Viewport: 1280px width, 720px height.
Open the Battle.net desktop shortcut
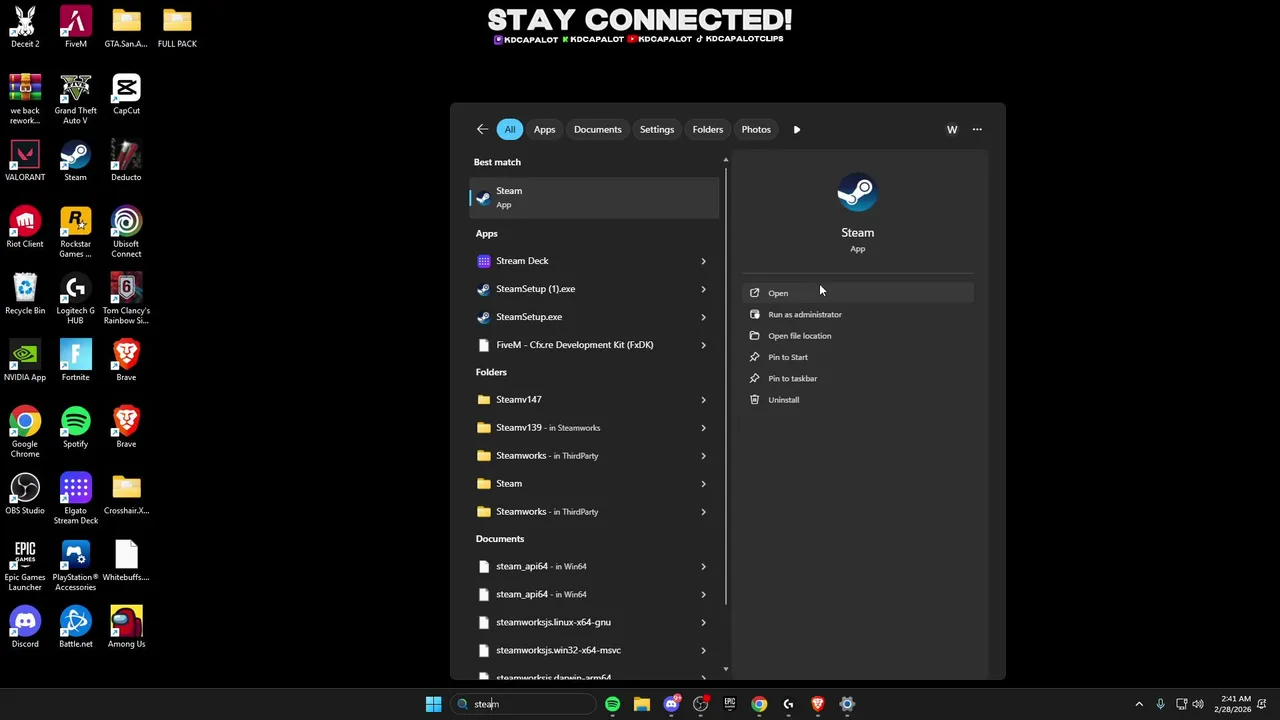point(75,628)
